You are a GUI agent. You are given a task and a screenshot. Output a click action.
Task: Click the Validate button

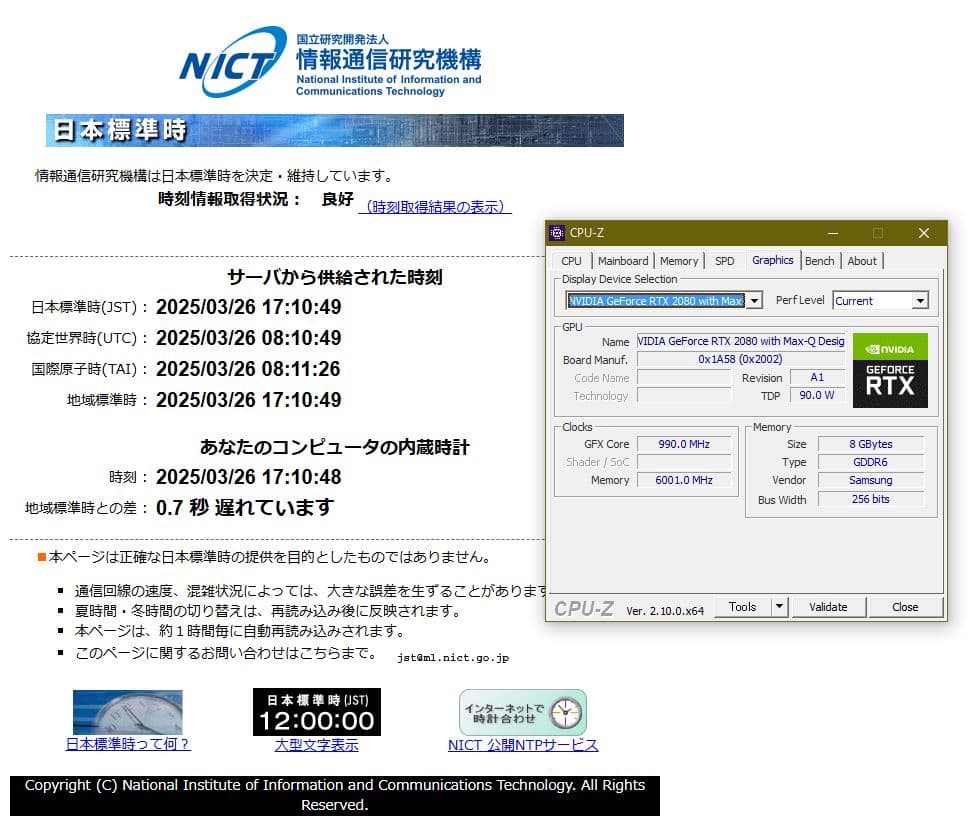828,607
